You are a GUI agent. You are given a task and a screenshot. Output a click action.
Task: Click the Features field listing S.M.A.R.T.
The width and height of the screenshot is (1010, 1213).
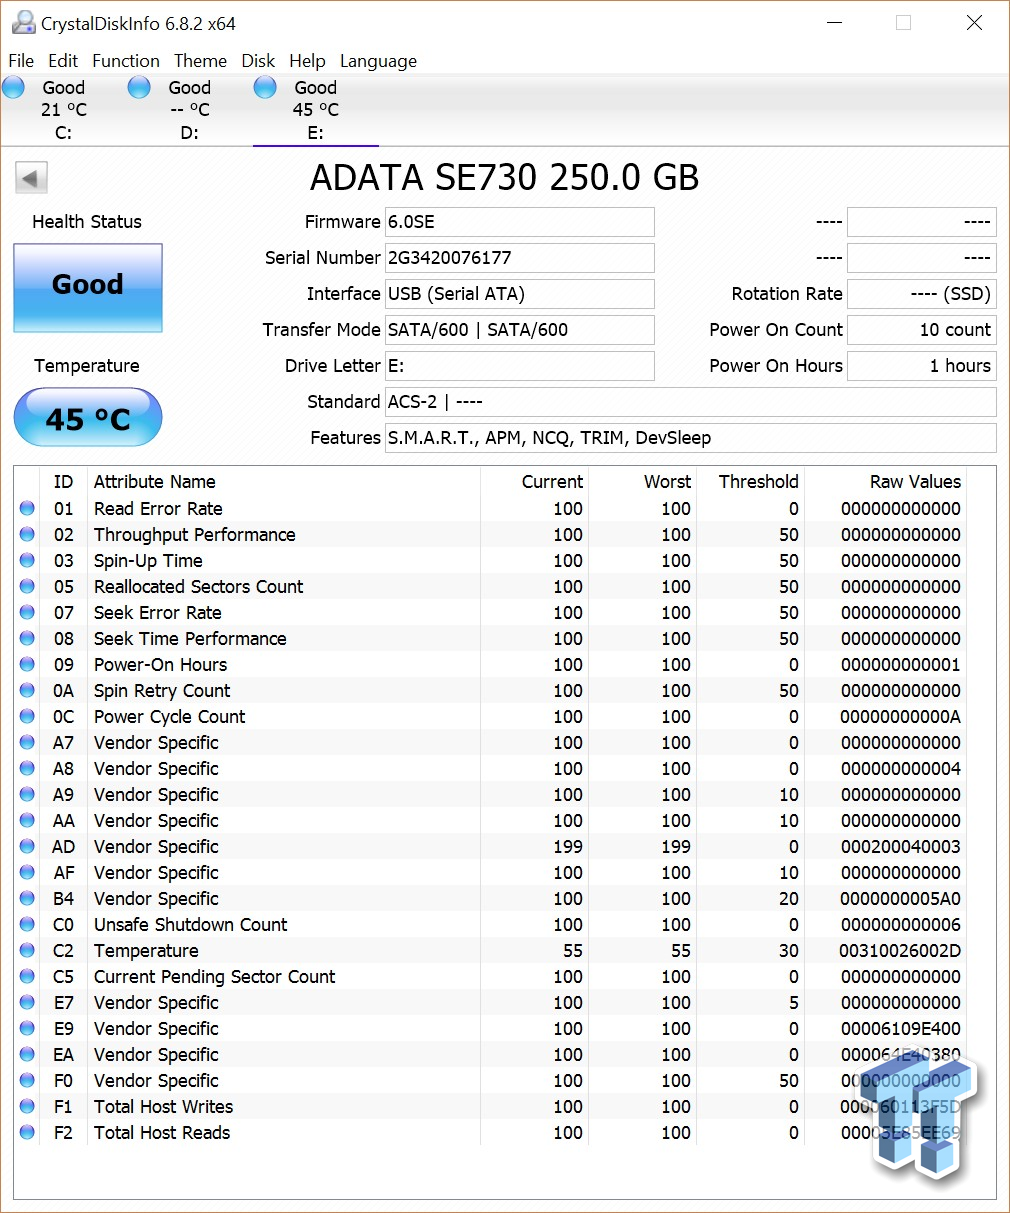pyautogui.click(x=691, y=438)
